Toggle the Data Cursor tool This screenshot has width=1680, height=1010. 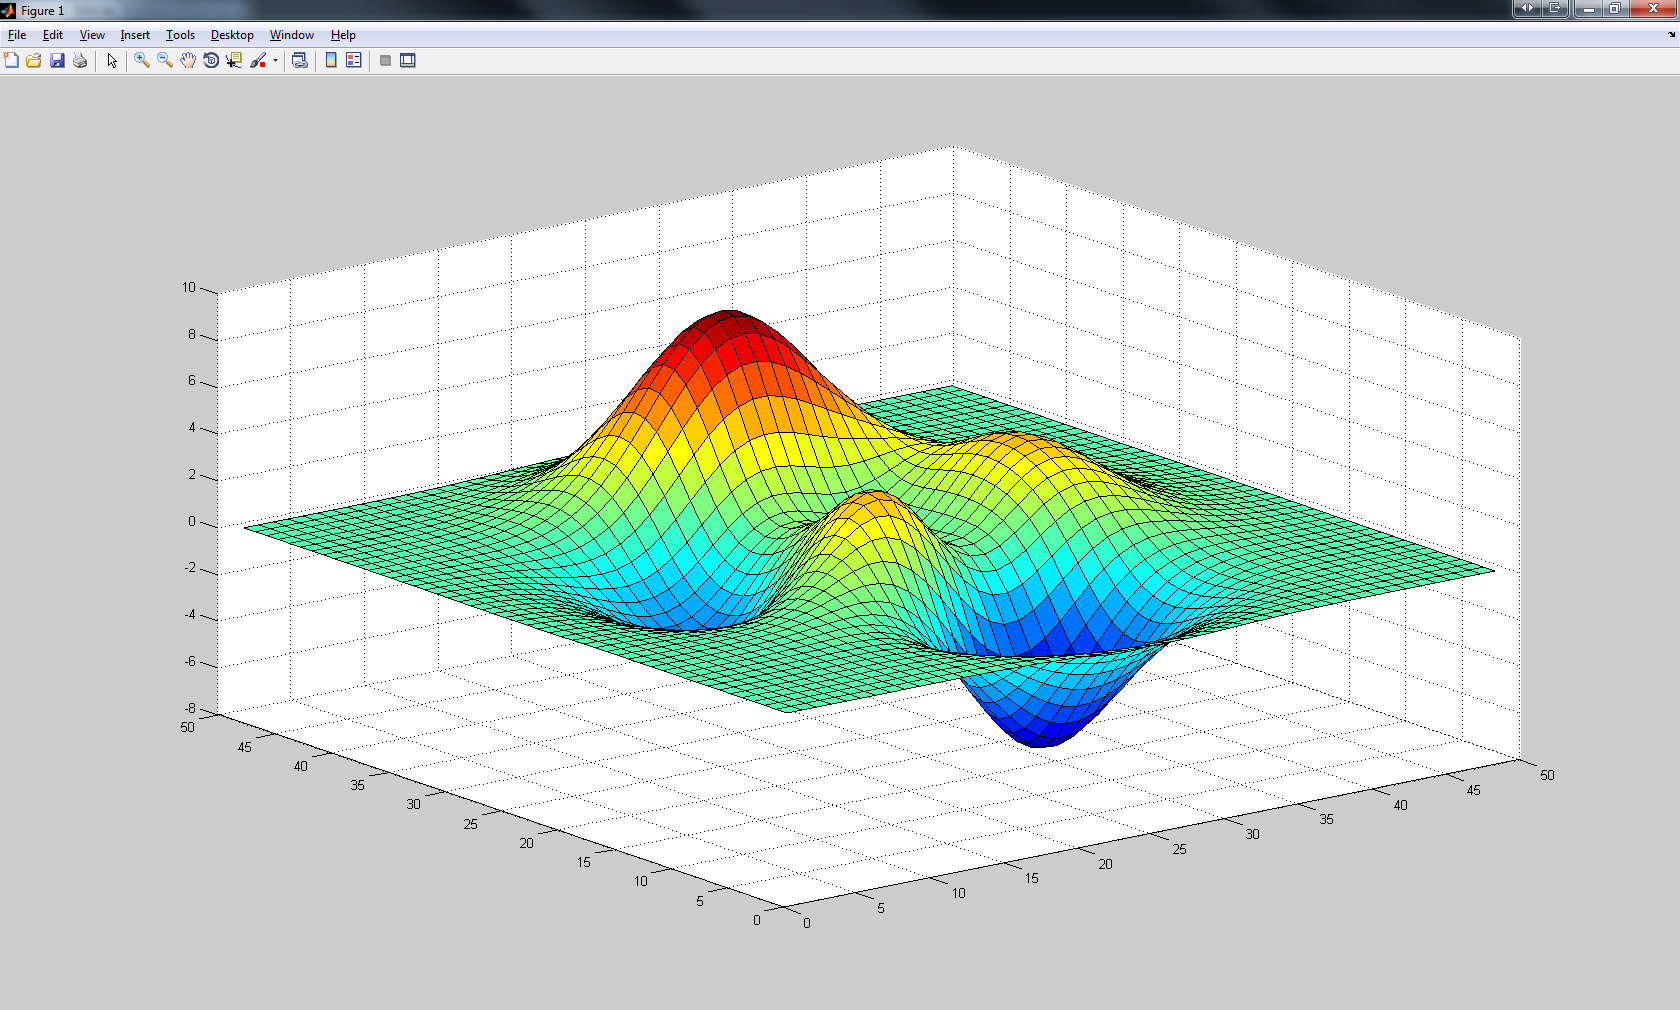[x=234, y=61]
